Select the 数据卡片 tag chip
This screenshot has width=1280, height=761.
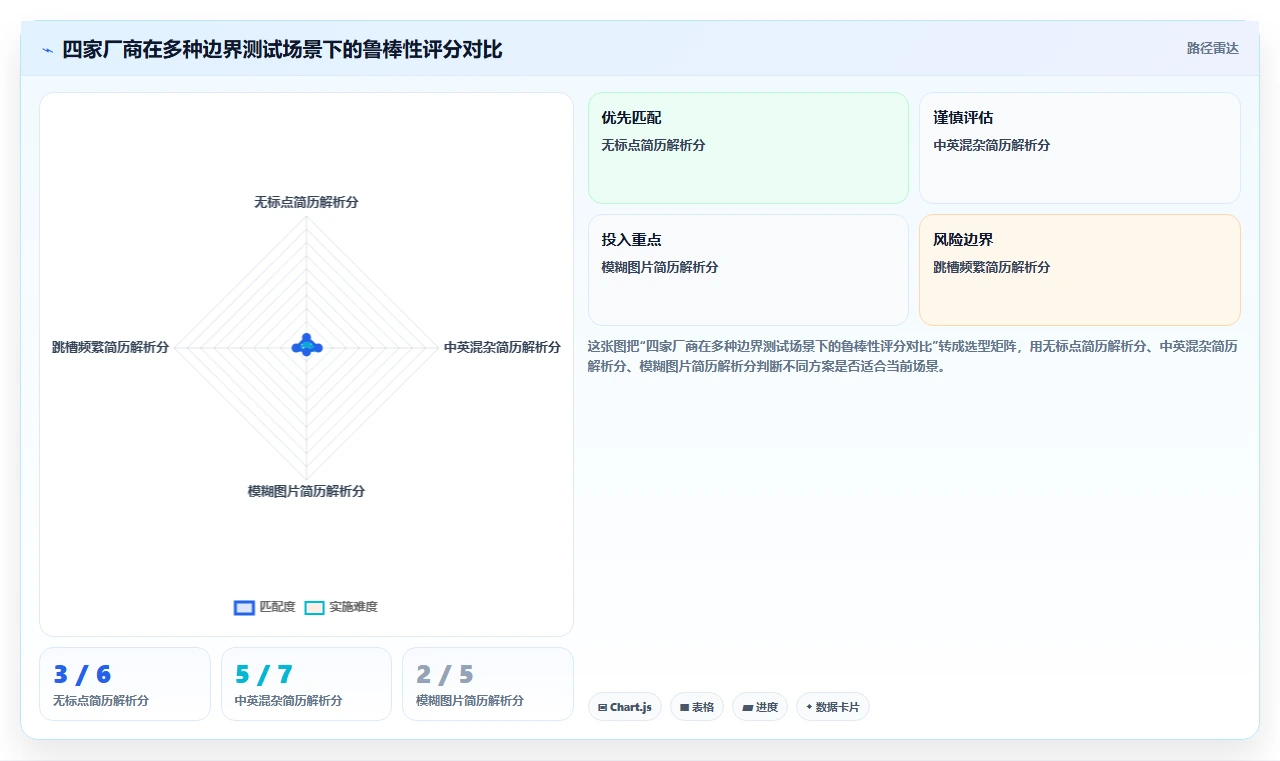pyautogui.click(x=832, y=707)
